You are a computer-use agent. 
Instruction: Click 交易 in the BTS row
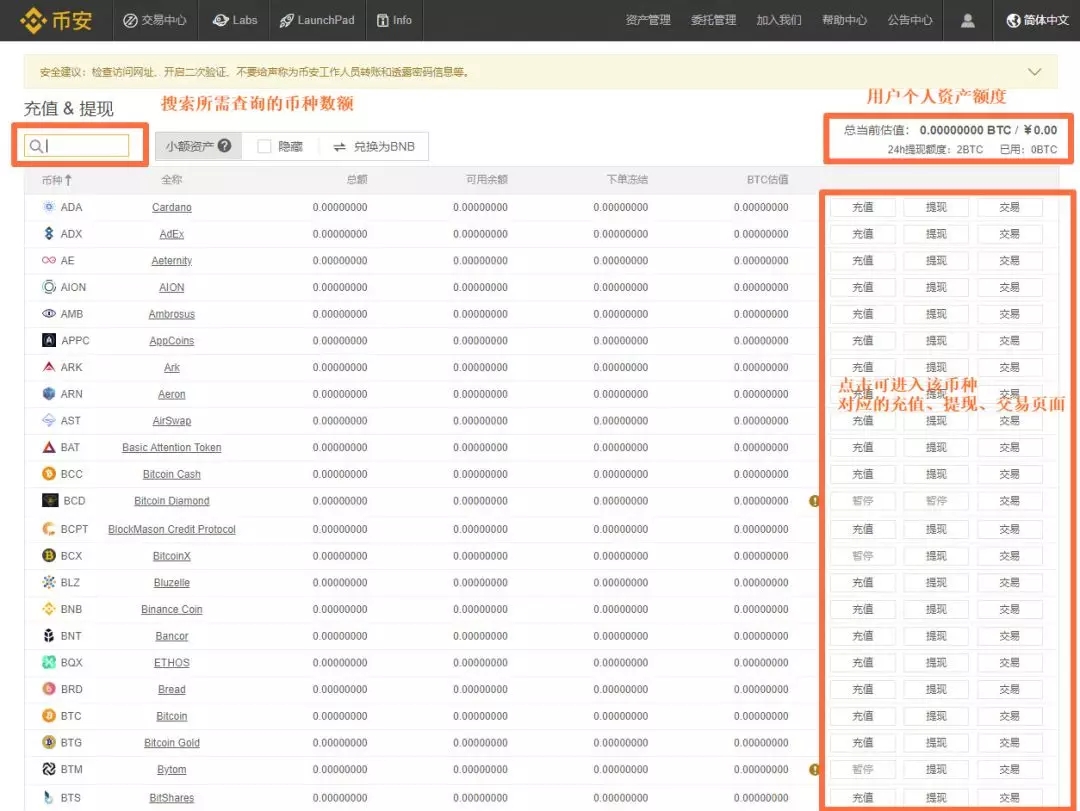click(x=1009, y=797)
